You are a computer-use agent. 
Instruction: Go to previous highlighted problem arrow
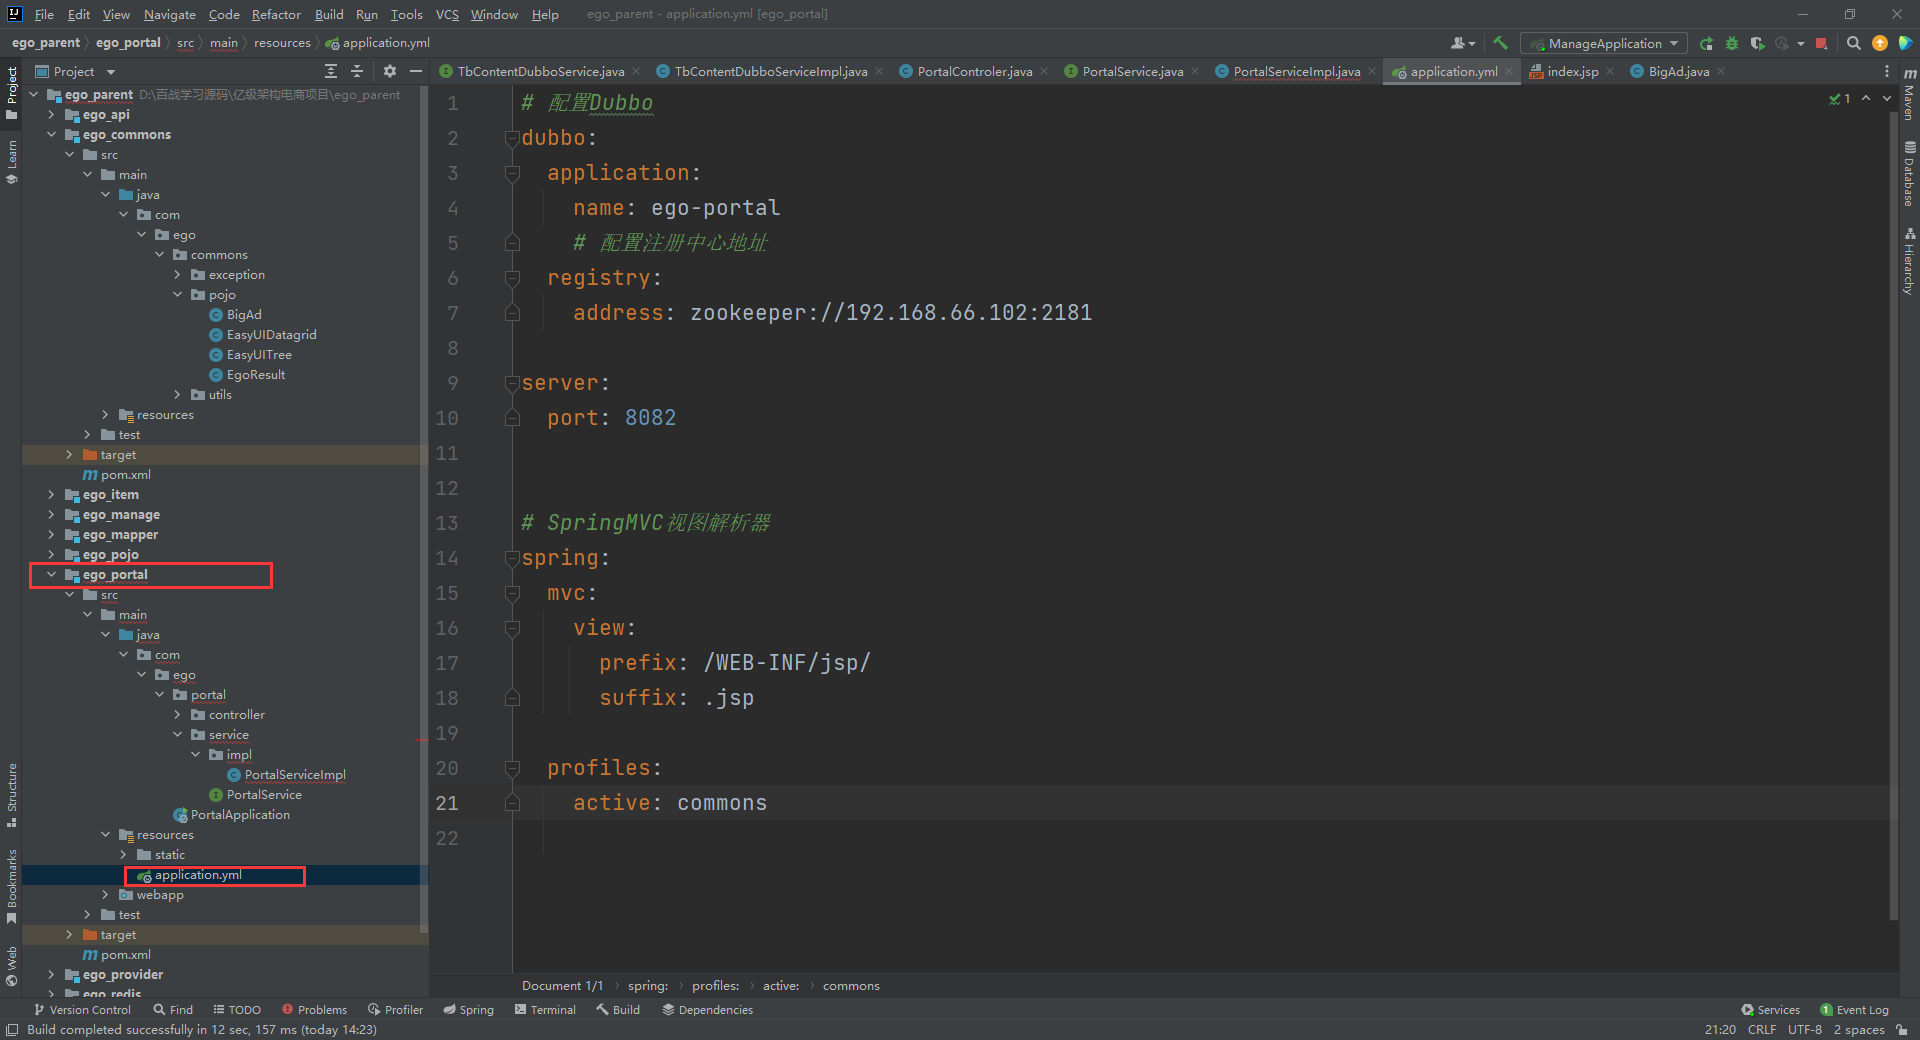coord(1866,98)
